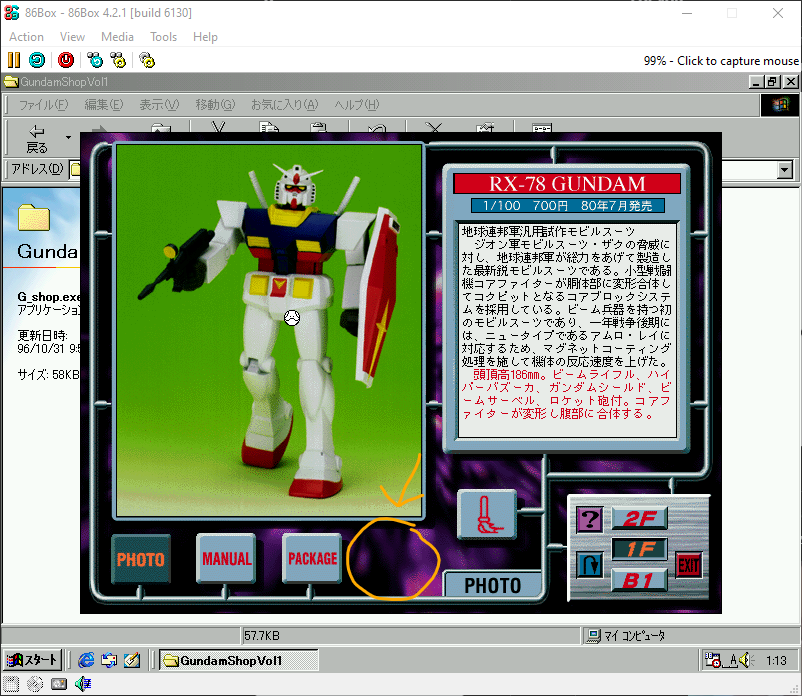
Task: Click the red ACPI shutdown power icon
Action: (66, 60)
